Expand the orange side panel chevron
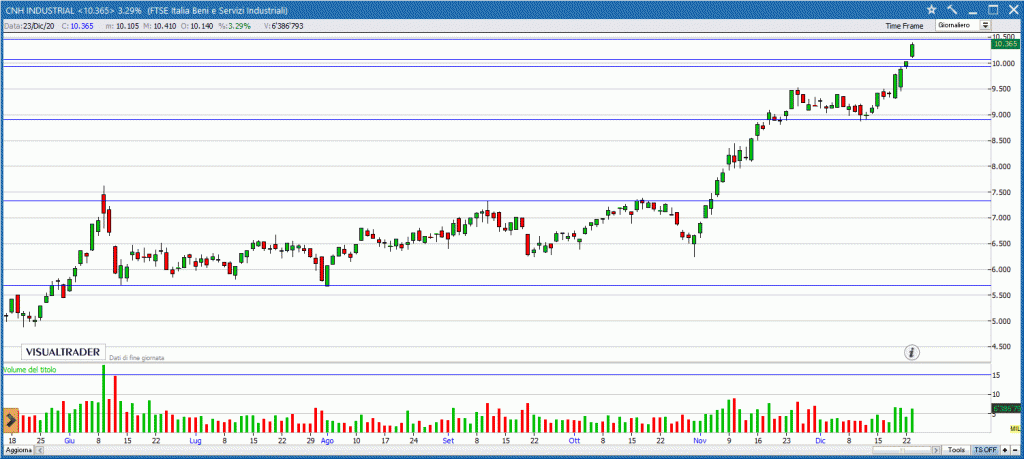The width and height of the screenshot is (1024, 459). tap(10, 420)
